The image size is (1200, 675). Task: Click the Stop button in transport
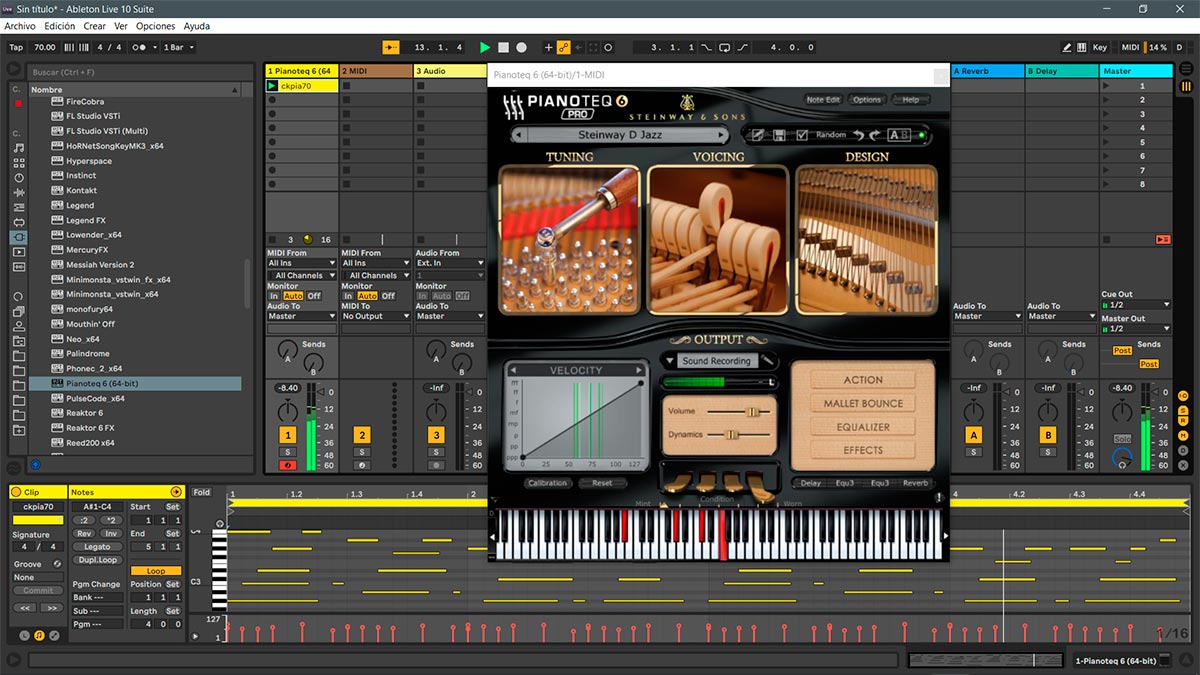[503, 47]
